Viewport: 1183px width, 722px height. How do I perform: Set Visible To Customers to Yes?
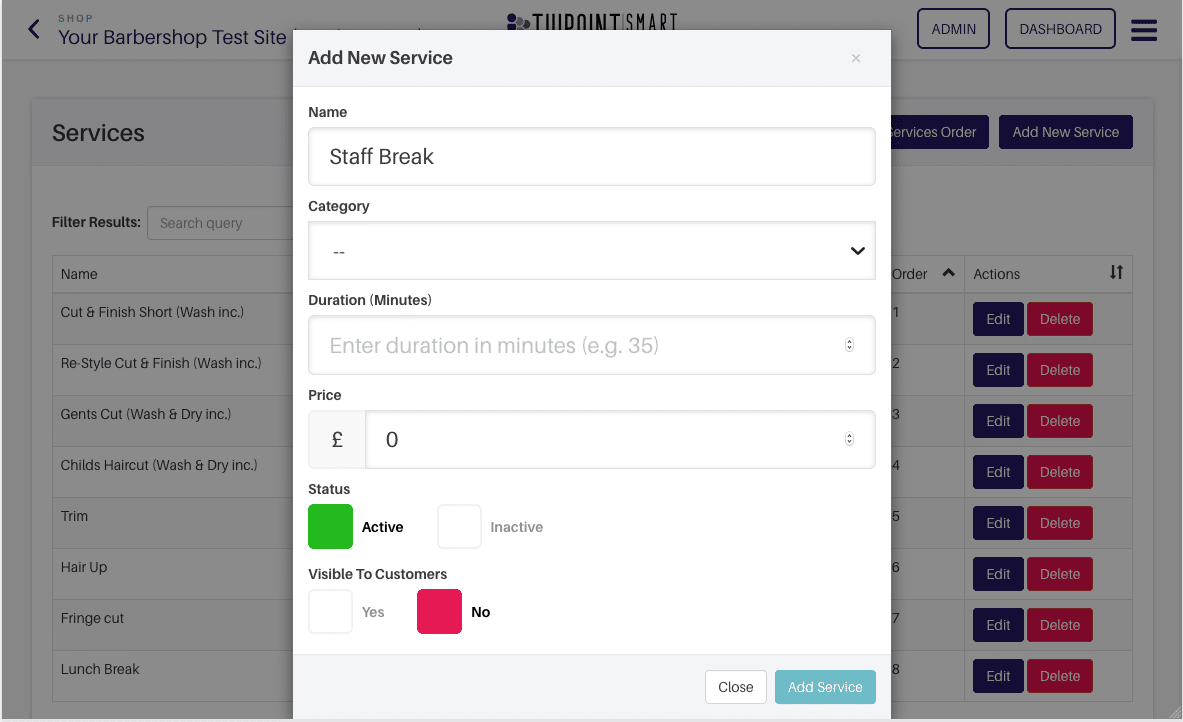[330, 611]
